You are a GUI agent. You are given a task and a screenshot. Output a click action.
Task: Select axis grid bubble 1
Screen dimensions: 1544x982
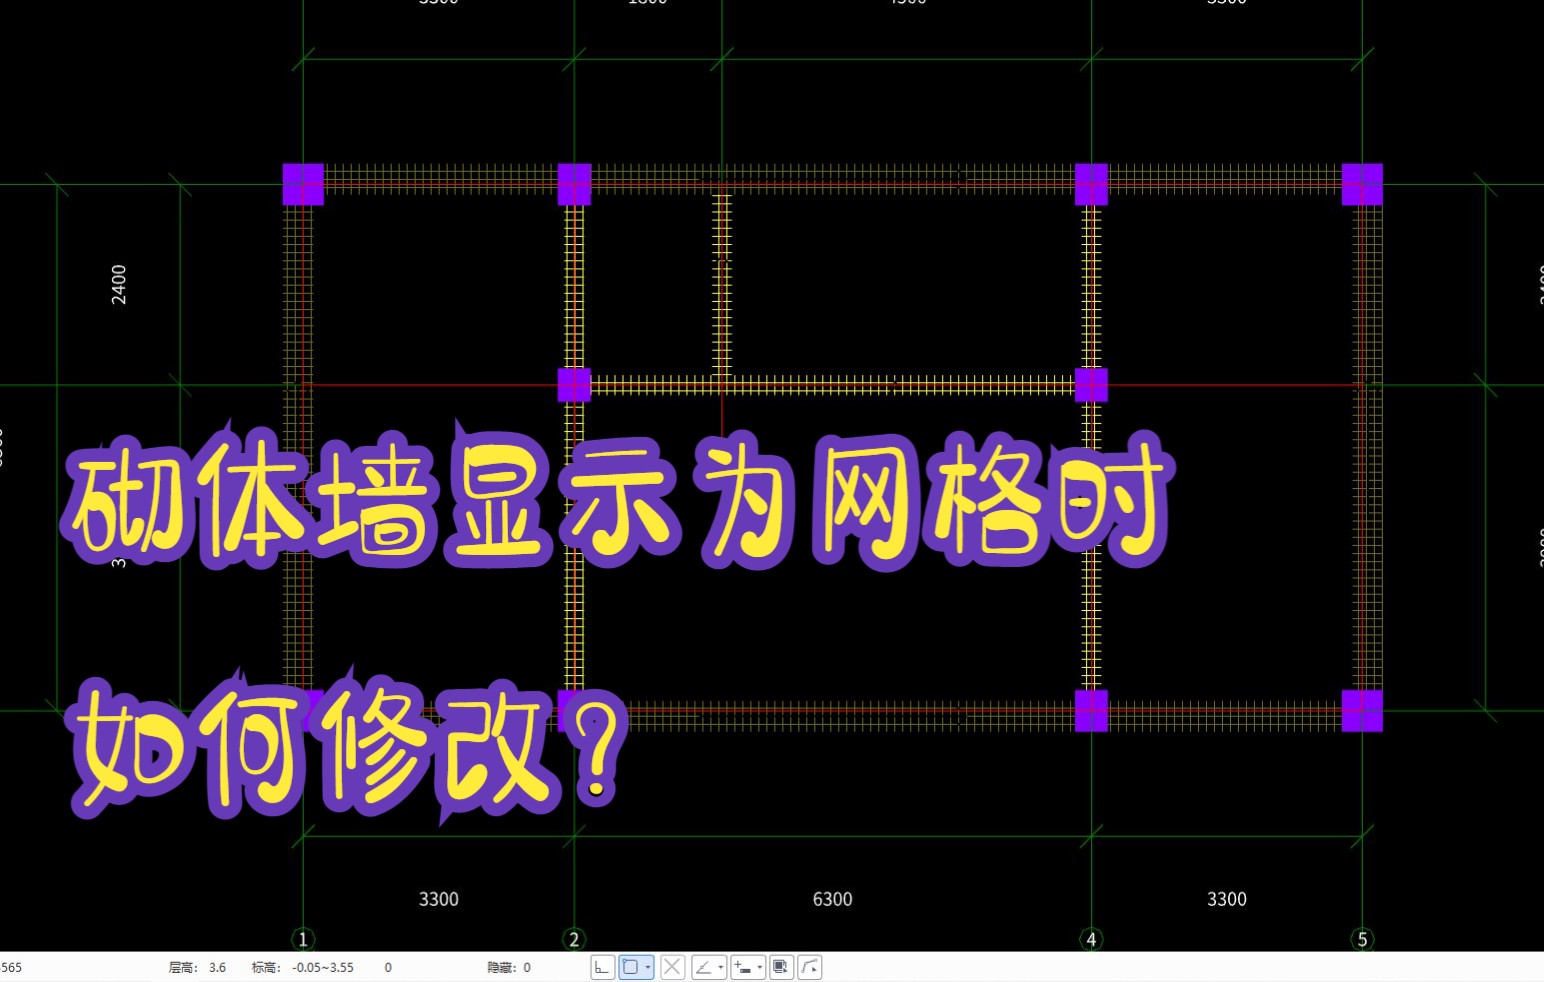coord(302,939)
